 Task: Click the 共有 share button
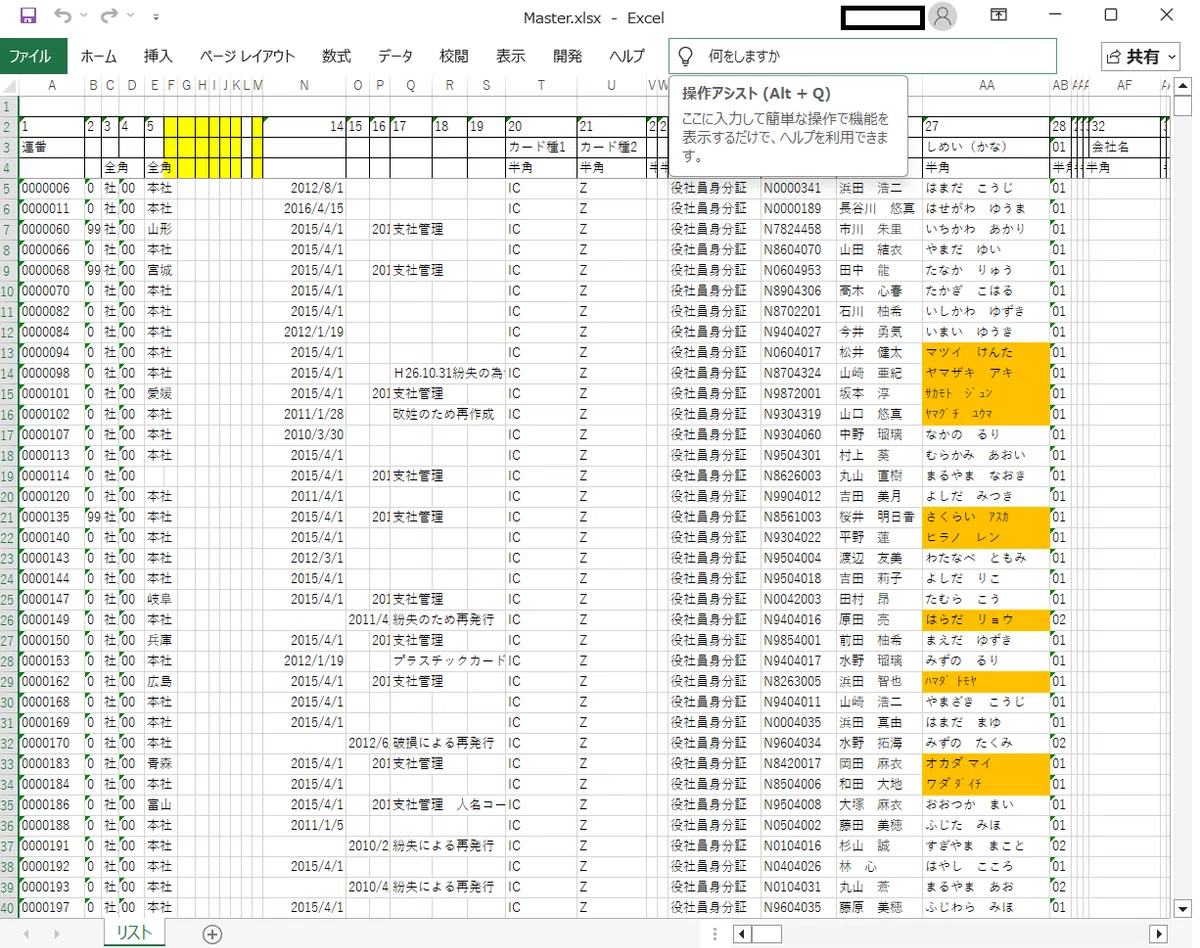(x=1141, y=57)
